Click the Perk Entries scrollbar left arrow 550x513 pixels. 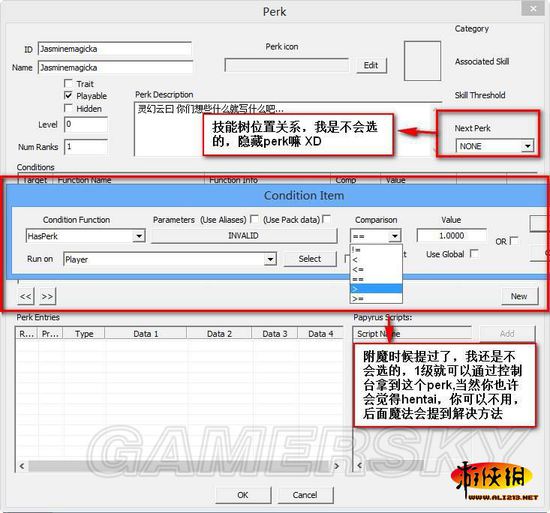(x=22, y=466)
